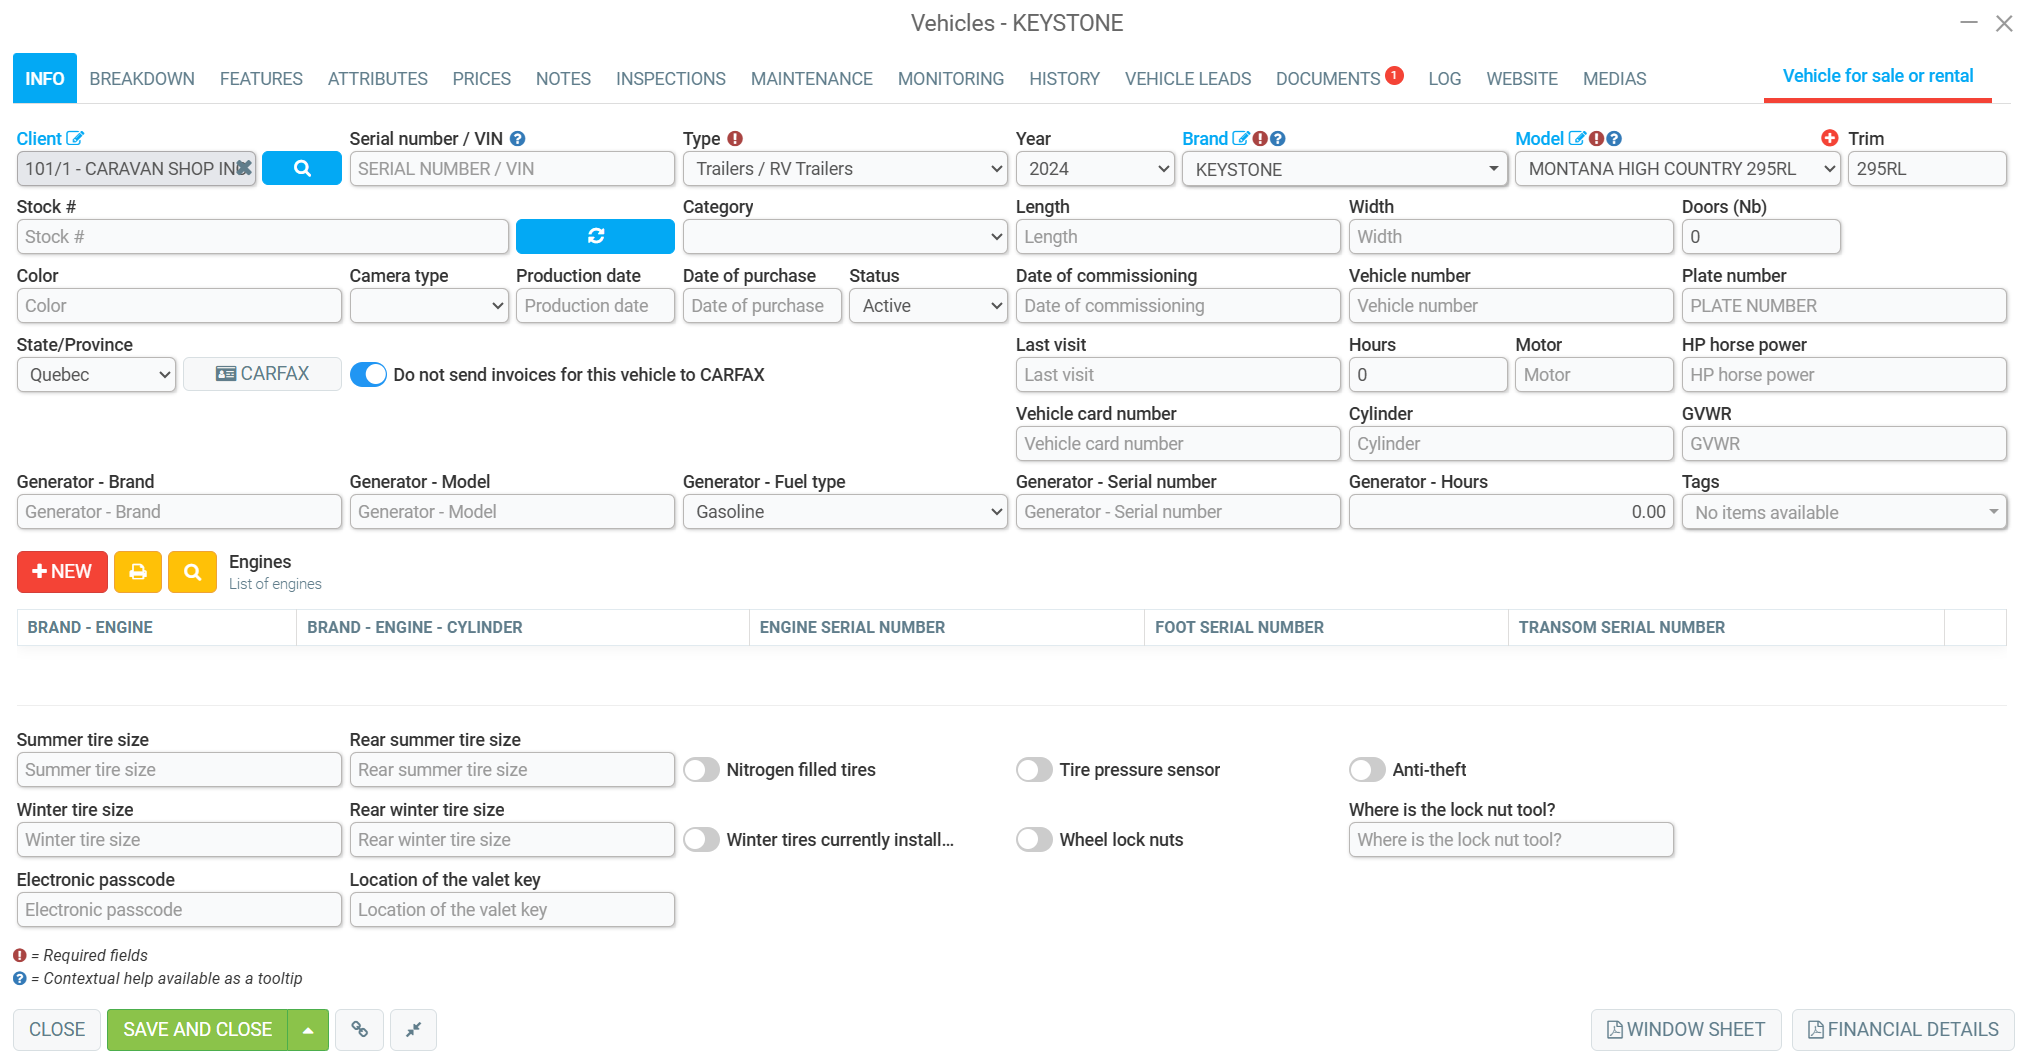Click the red required icon beside Model

(1596, 139)
